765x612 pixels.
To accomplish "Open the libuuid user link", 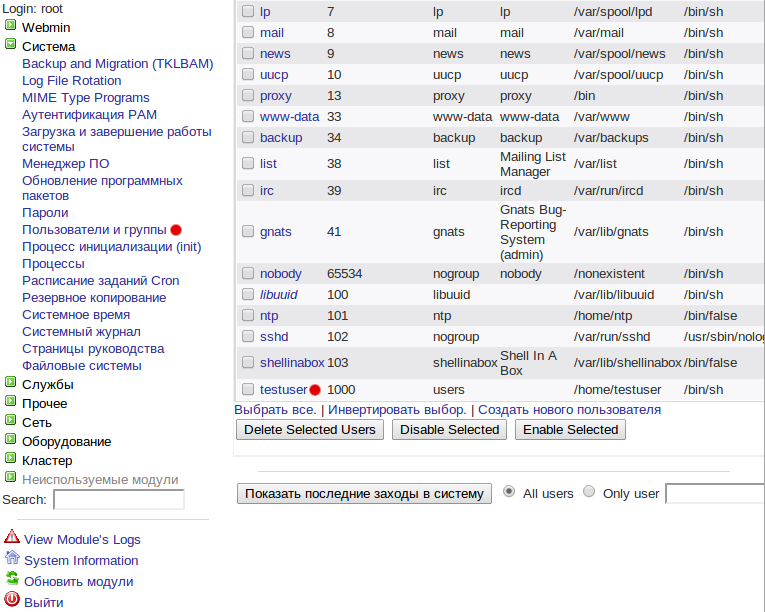I will pos(279,295).
